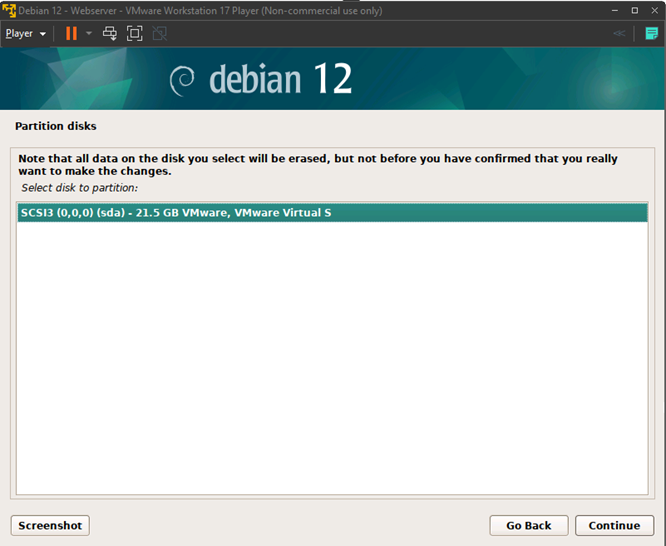Pause the virtual machine
666x546 pixels.
pyautogui.click(x=71, y=33)
